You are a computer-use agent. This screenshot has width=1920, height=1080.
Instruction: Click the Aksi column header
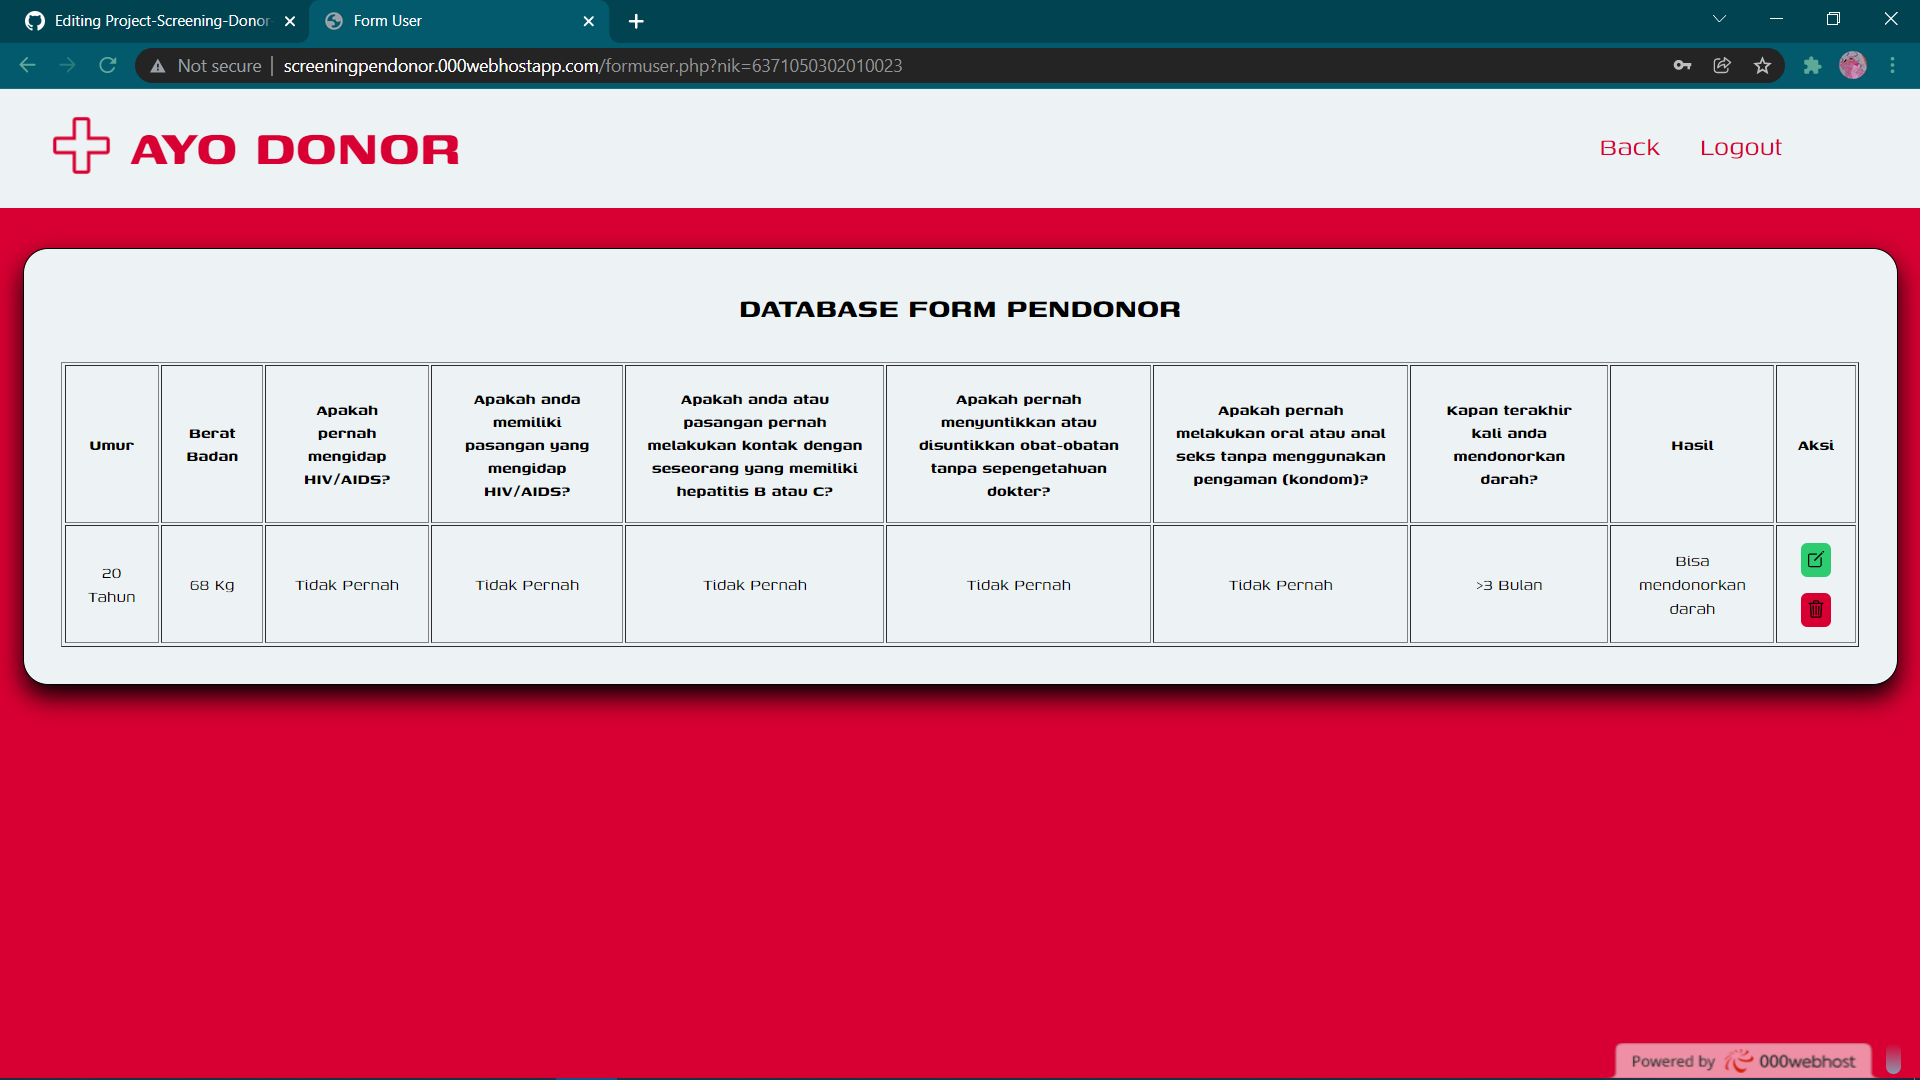pyautogui.click(x=1816, y=445)
